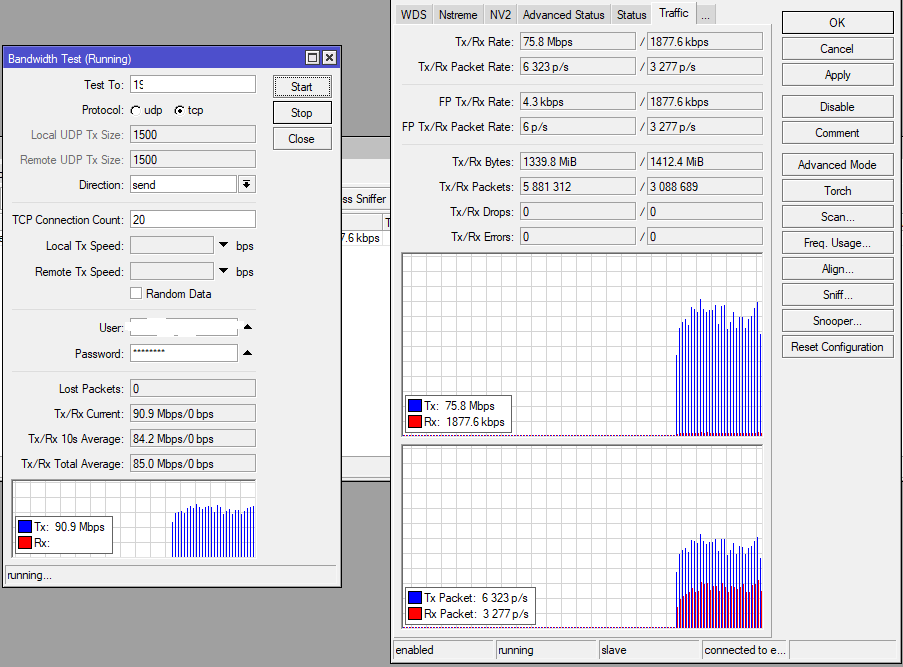Toggle the Random Data checkbox
Image resolution: width=903 pixels, height=667 pixels.
coord(136,294)
